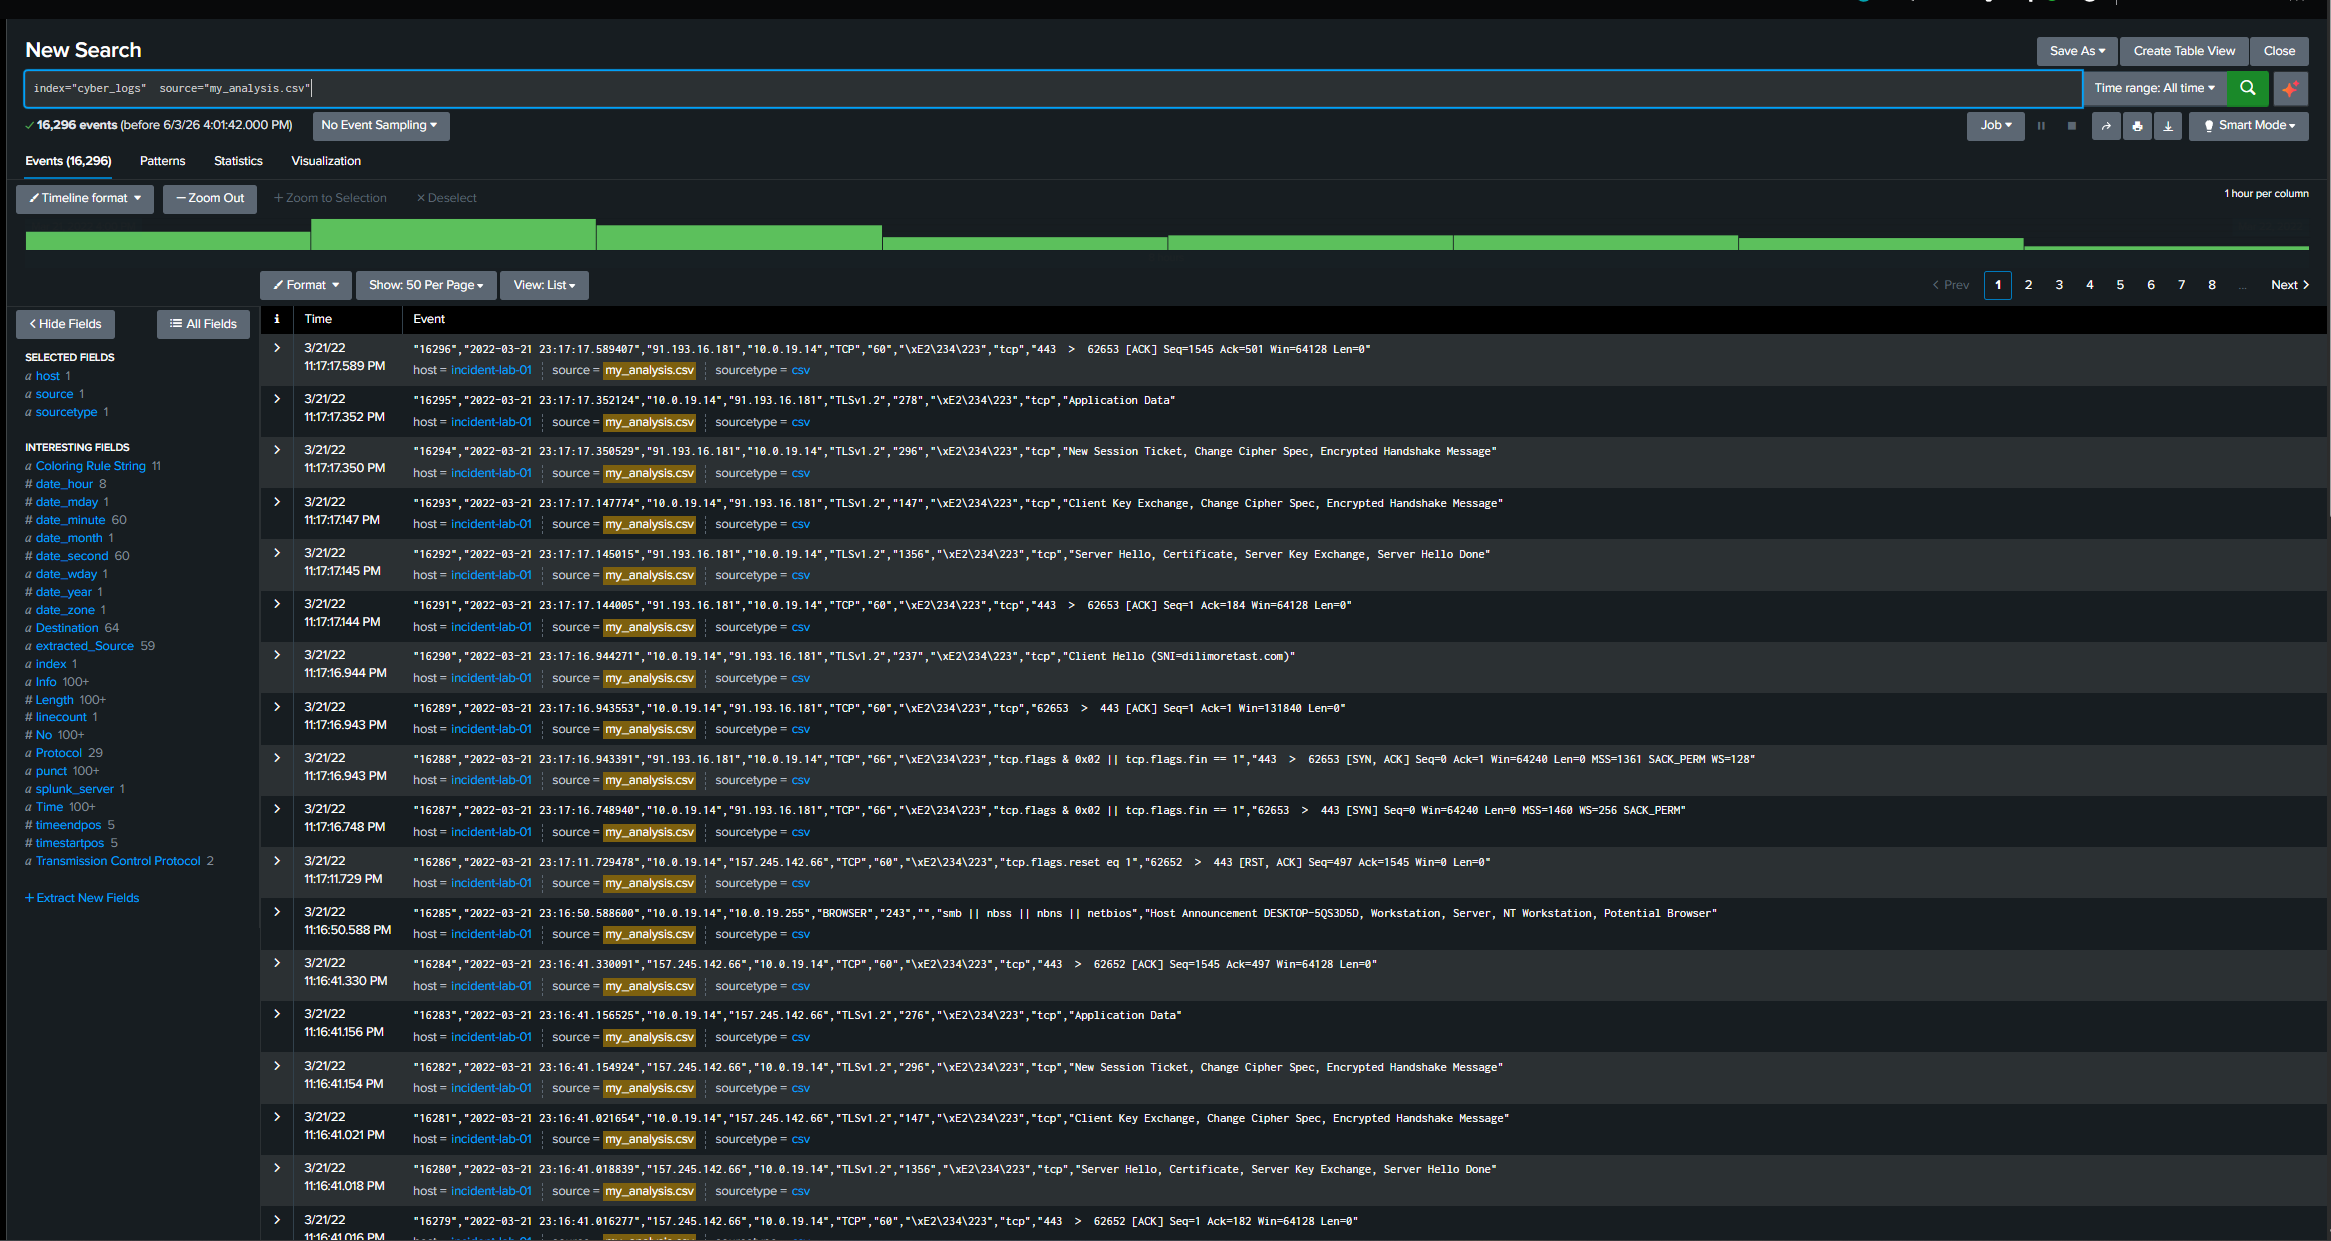Open the punct field summary
2331x1241 pixels.
point(51,771)
